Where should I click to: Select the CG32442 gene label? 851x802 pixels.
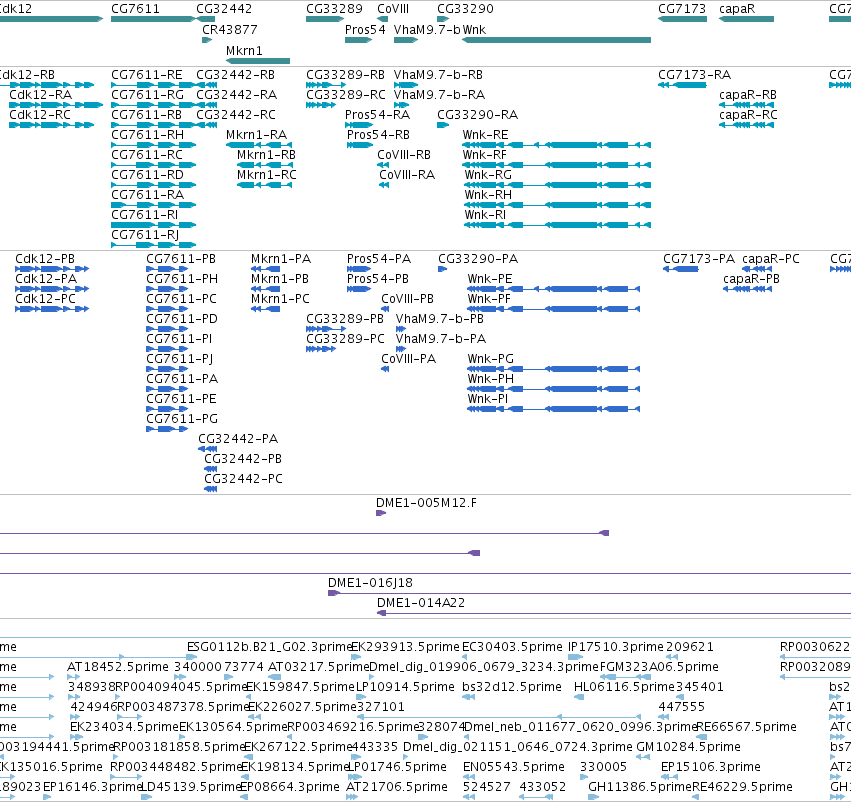coord(224,9)
